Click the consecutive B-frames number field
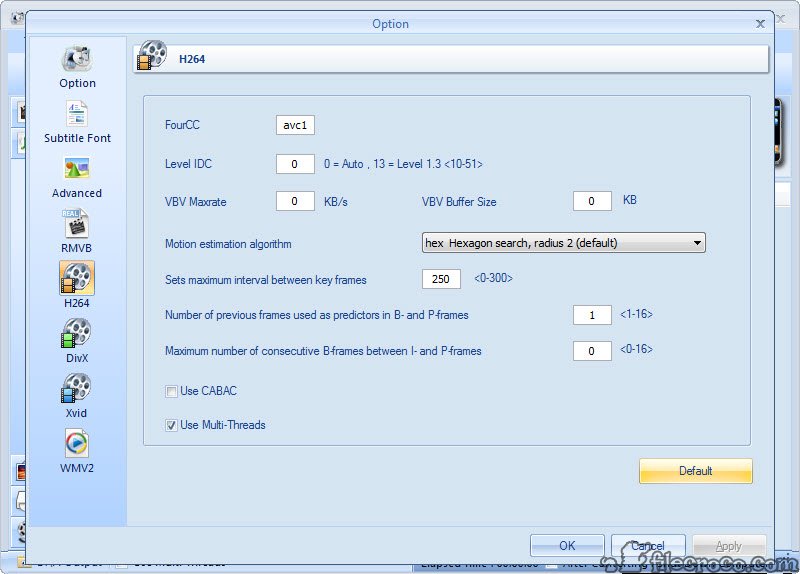Screen dimensions: 800x574 coord(592,351)
